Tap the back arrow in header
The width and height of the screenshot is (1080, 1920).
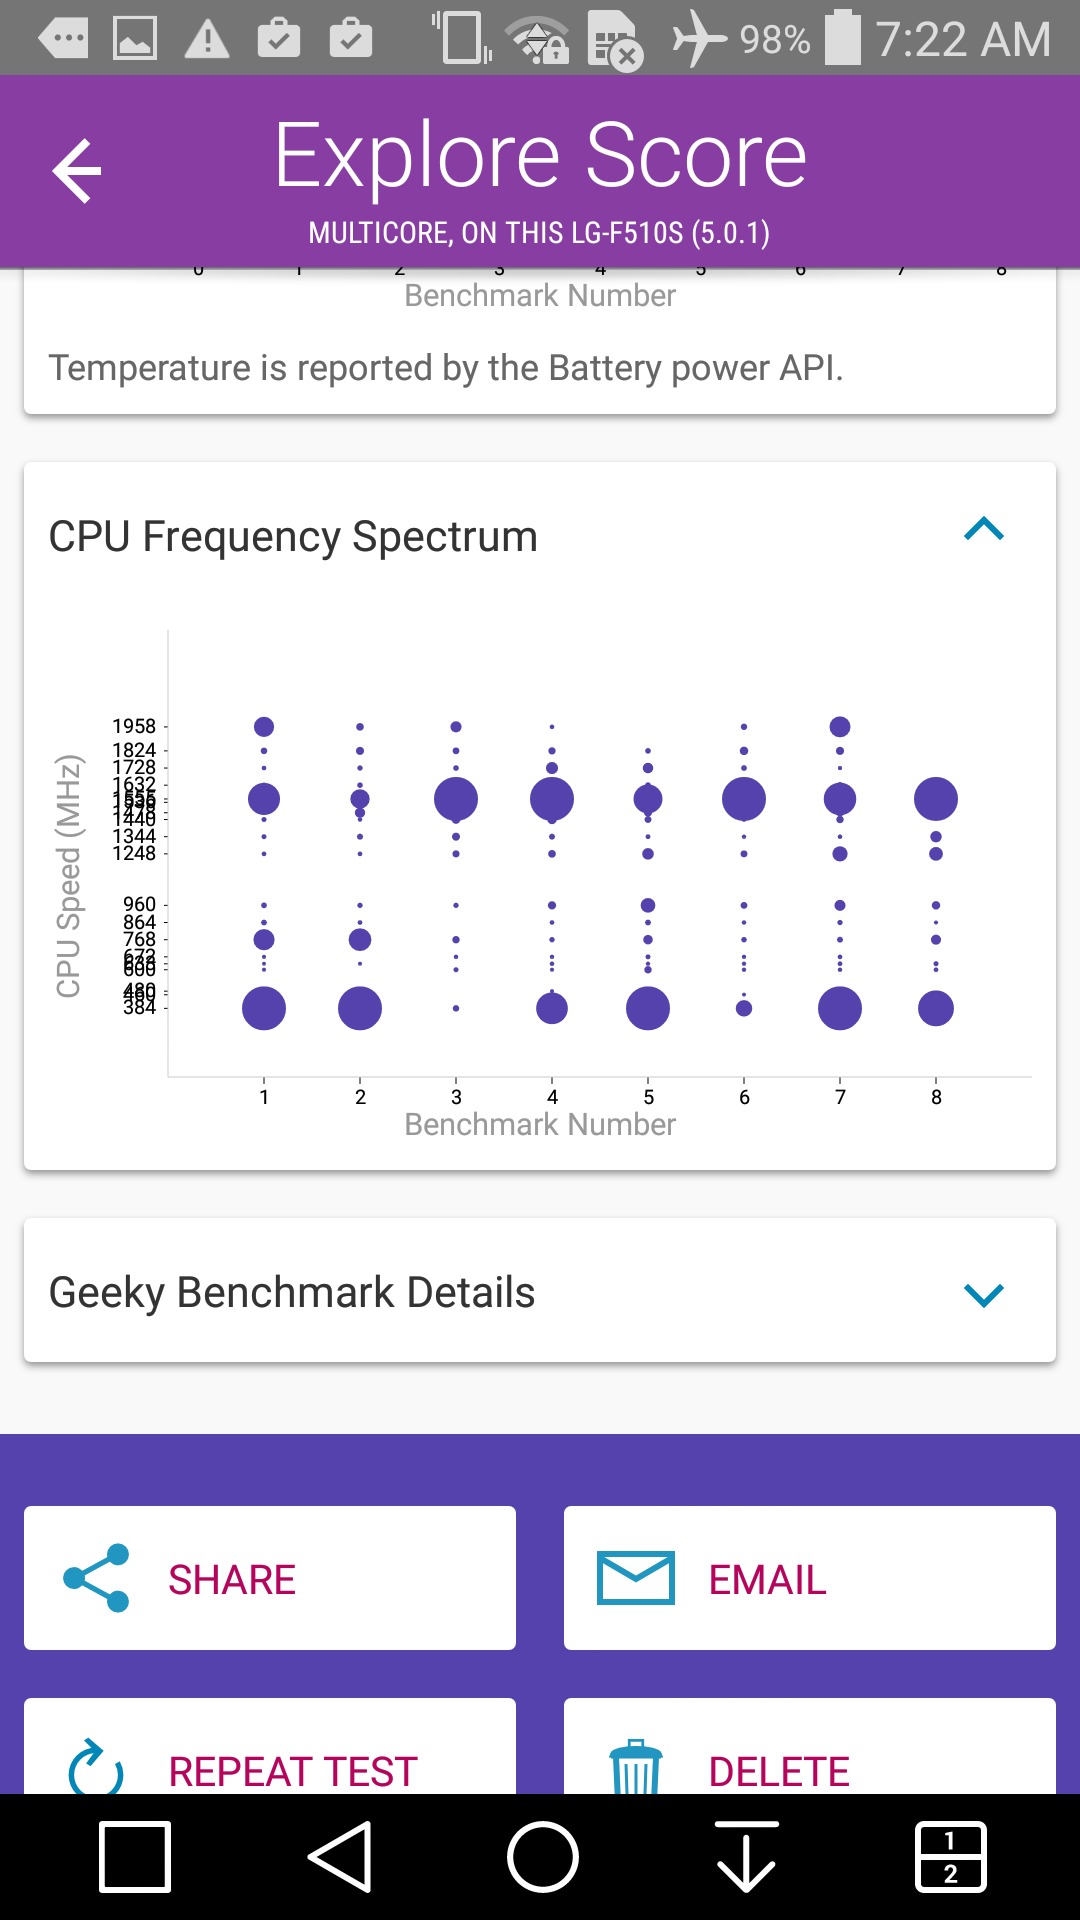pyautogui.click(x=77, y=171)
